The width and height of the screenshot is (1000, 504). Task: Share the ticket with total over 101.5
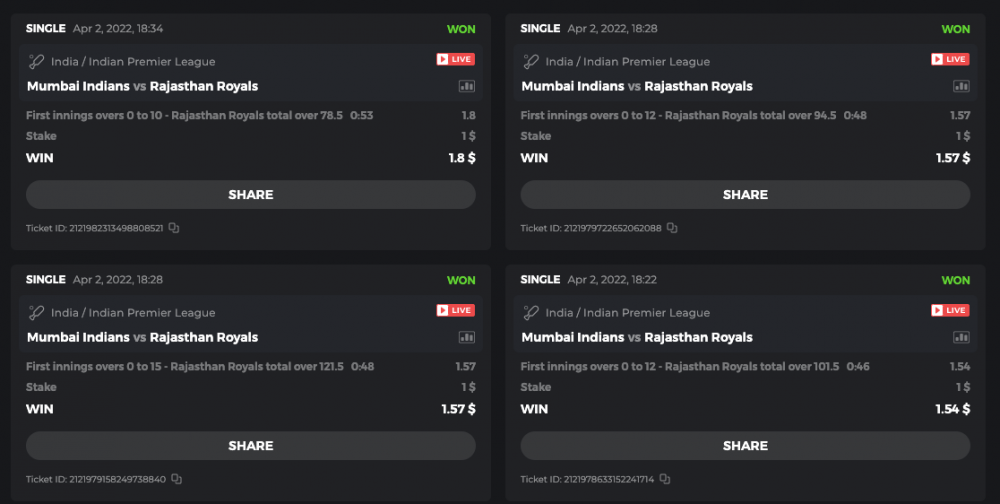click(x=745, y=446)
